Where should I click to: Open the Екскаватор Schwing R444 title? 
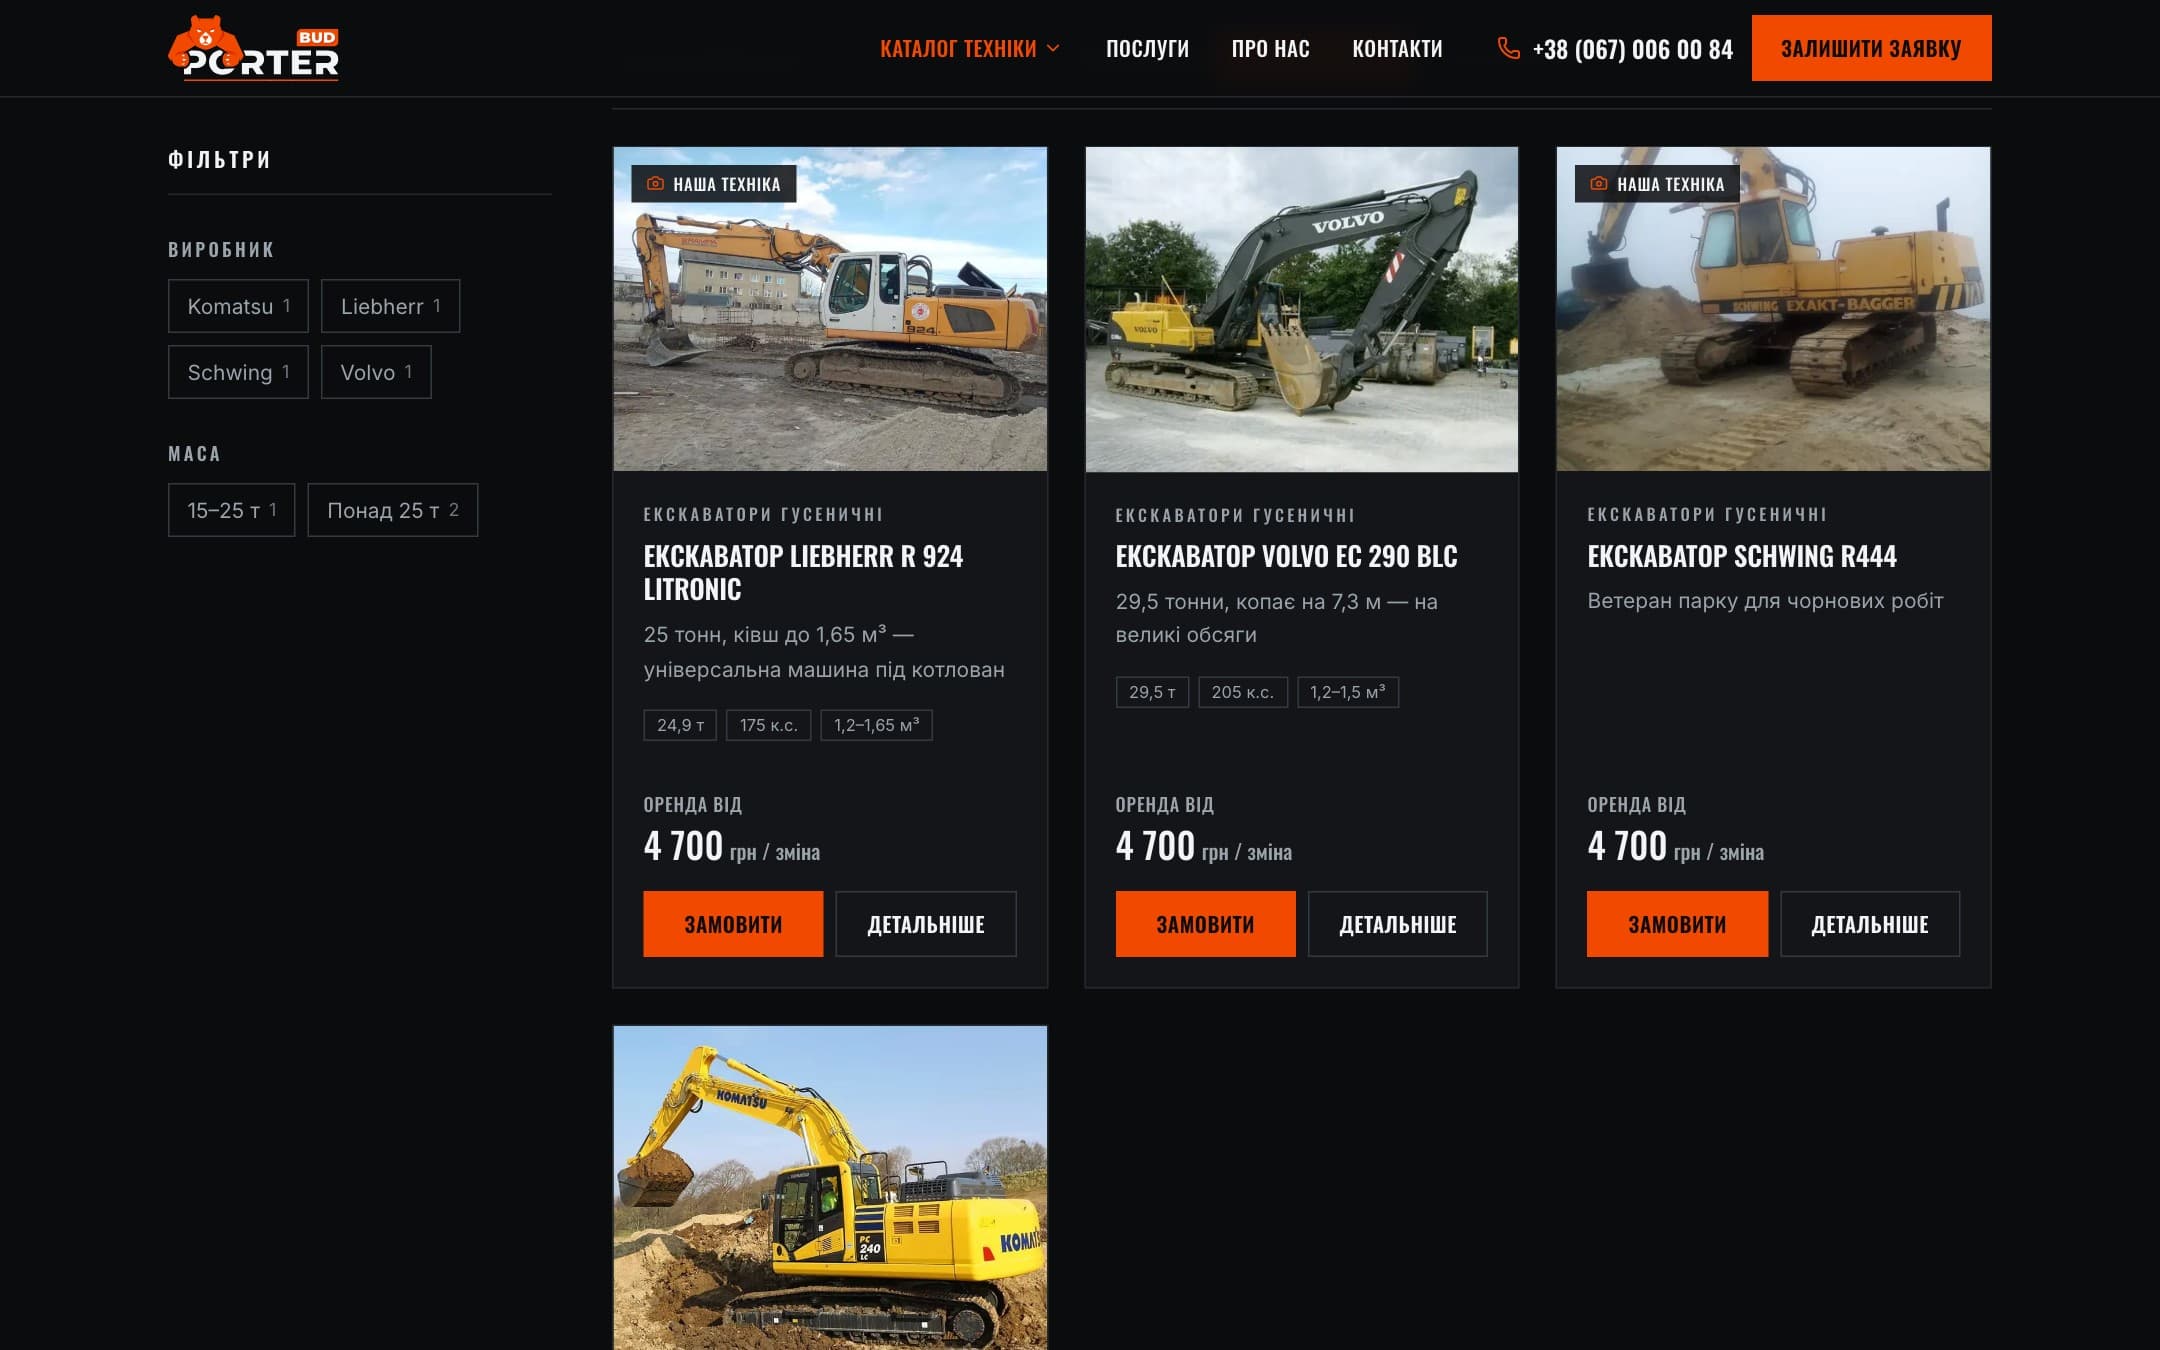click(1741, 556)
